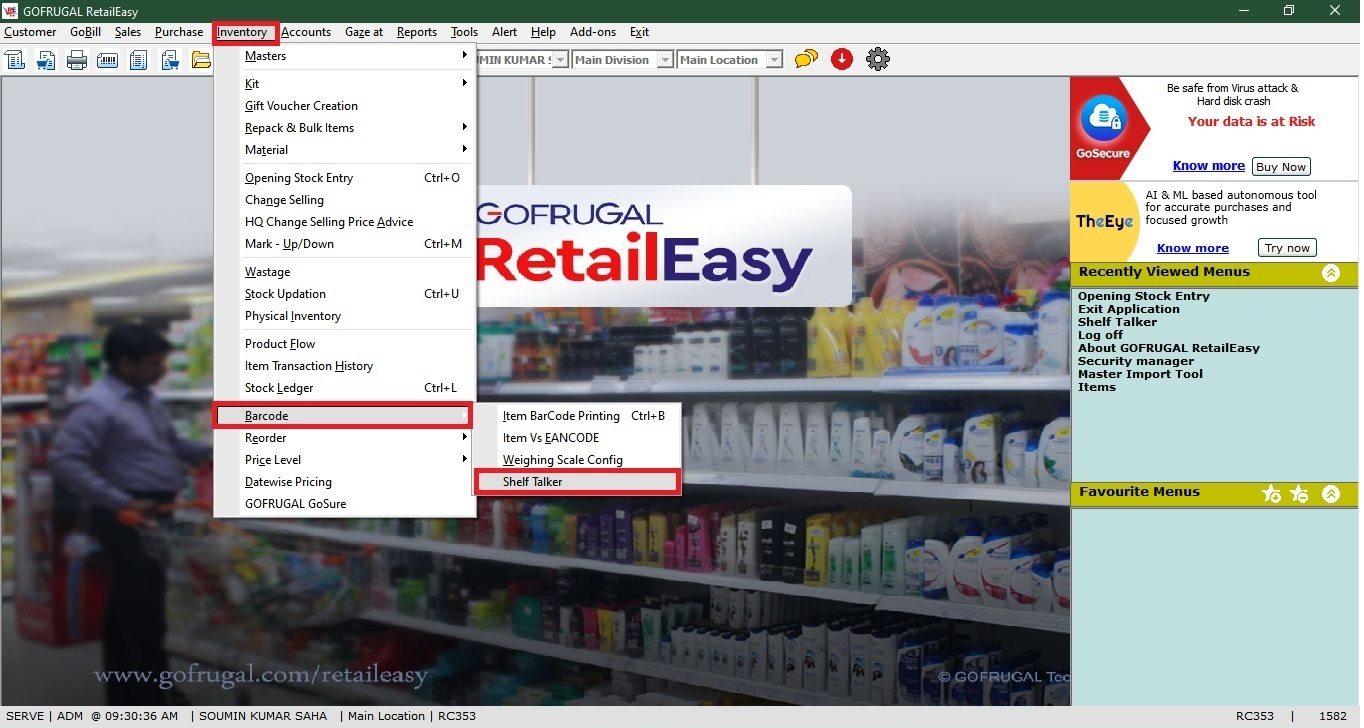
Task: Click the remove-favourite star minus icon
Action: [1299, 493]
